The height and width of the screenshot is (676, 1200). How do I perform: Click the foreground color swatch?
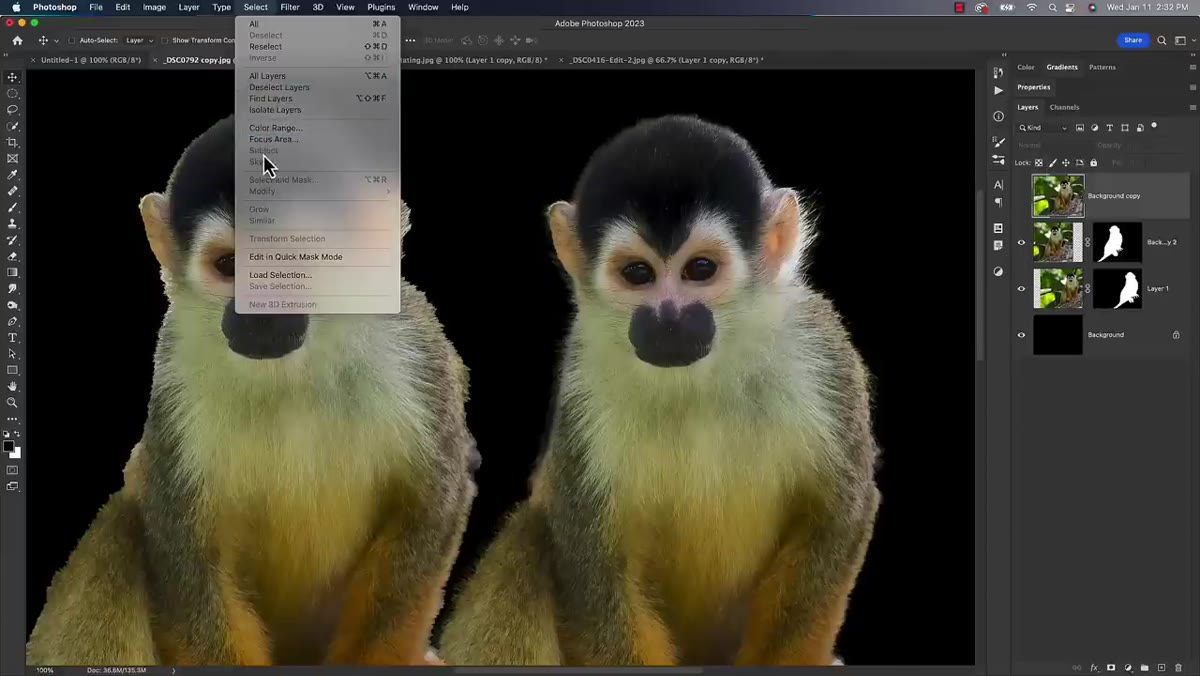click(x=9, y=446)
